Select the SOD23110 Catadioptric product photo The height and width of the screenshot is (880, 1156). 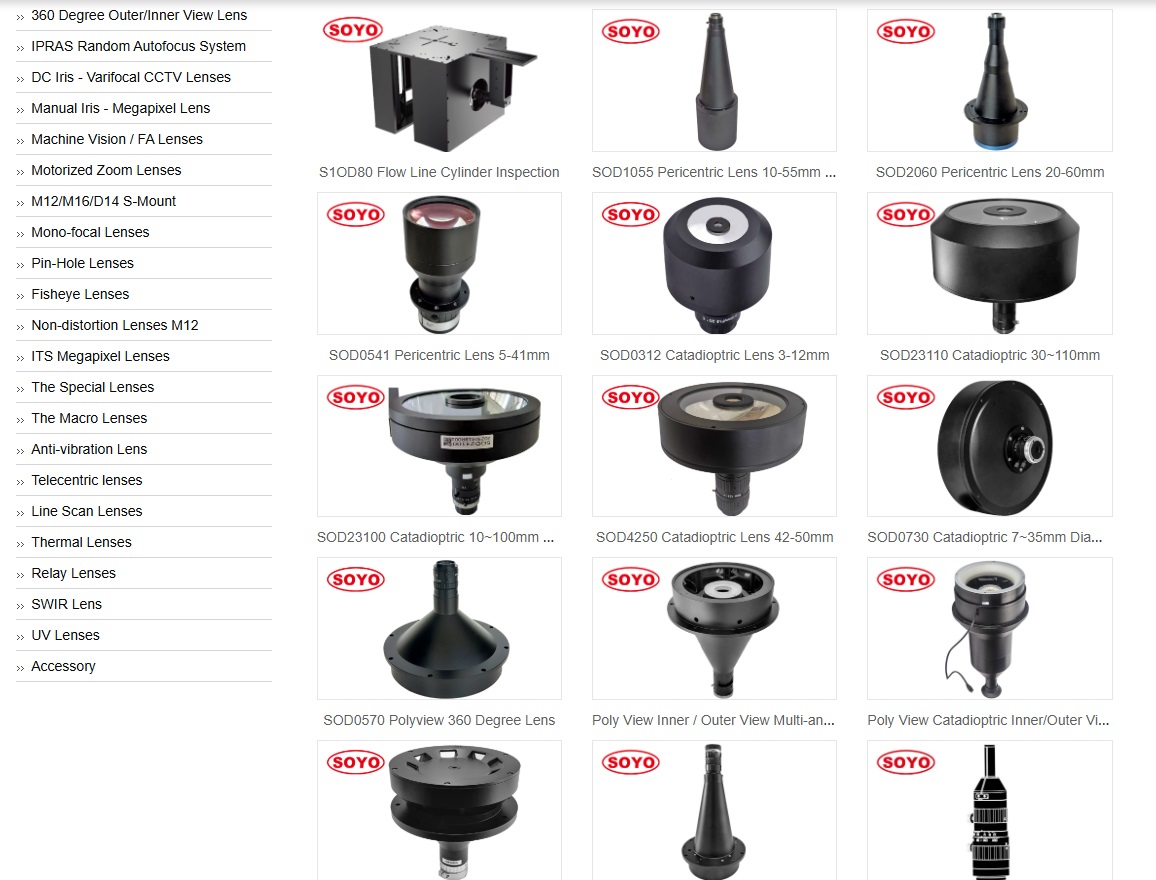tap(989, 263)
